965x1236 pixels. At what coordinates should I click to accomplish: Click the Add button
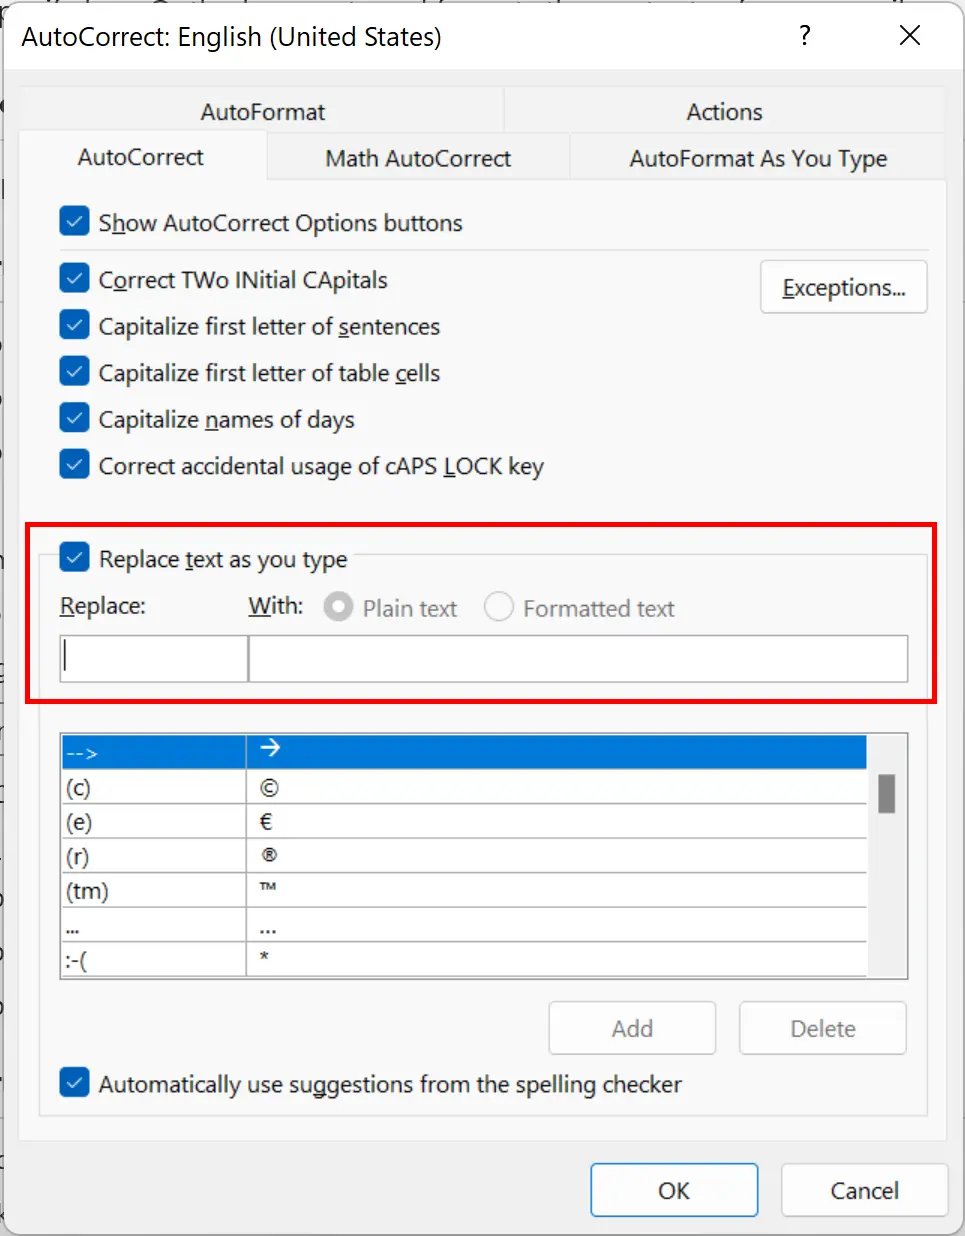632,1028
